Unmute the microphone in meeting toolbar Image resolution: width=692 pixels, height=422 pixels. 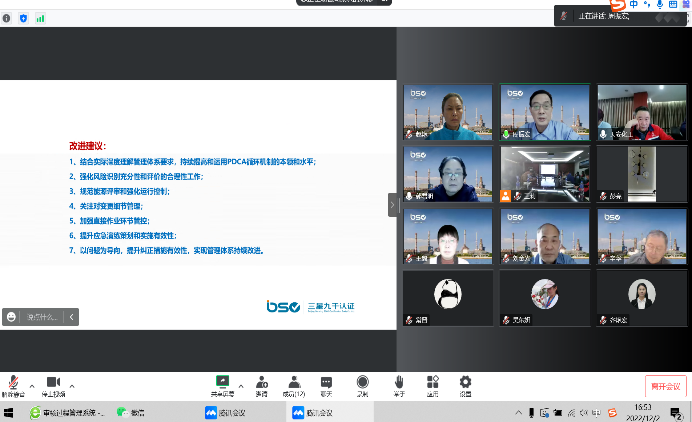click(13, 383)
